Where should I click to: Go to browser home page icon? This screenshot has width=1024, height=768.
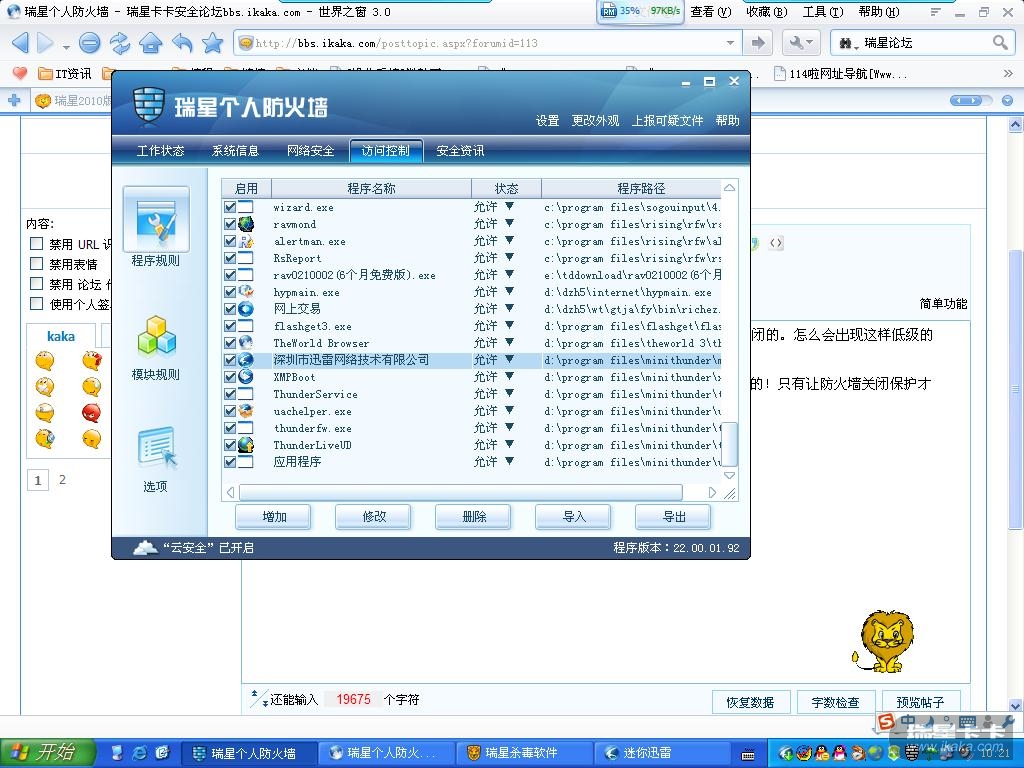click(151, 44)
